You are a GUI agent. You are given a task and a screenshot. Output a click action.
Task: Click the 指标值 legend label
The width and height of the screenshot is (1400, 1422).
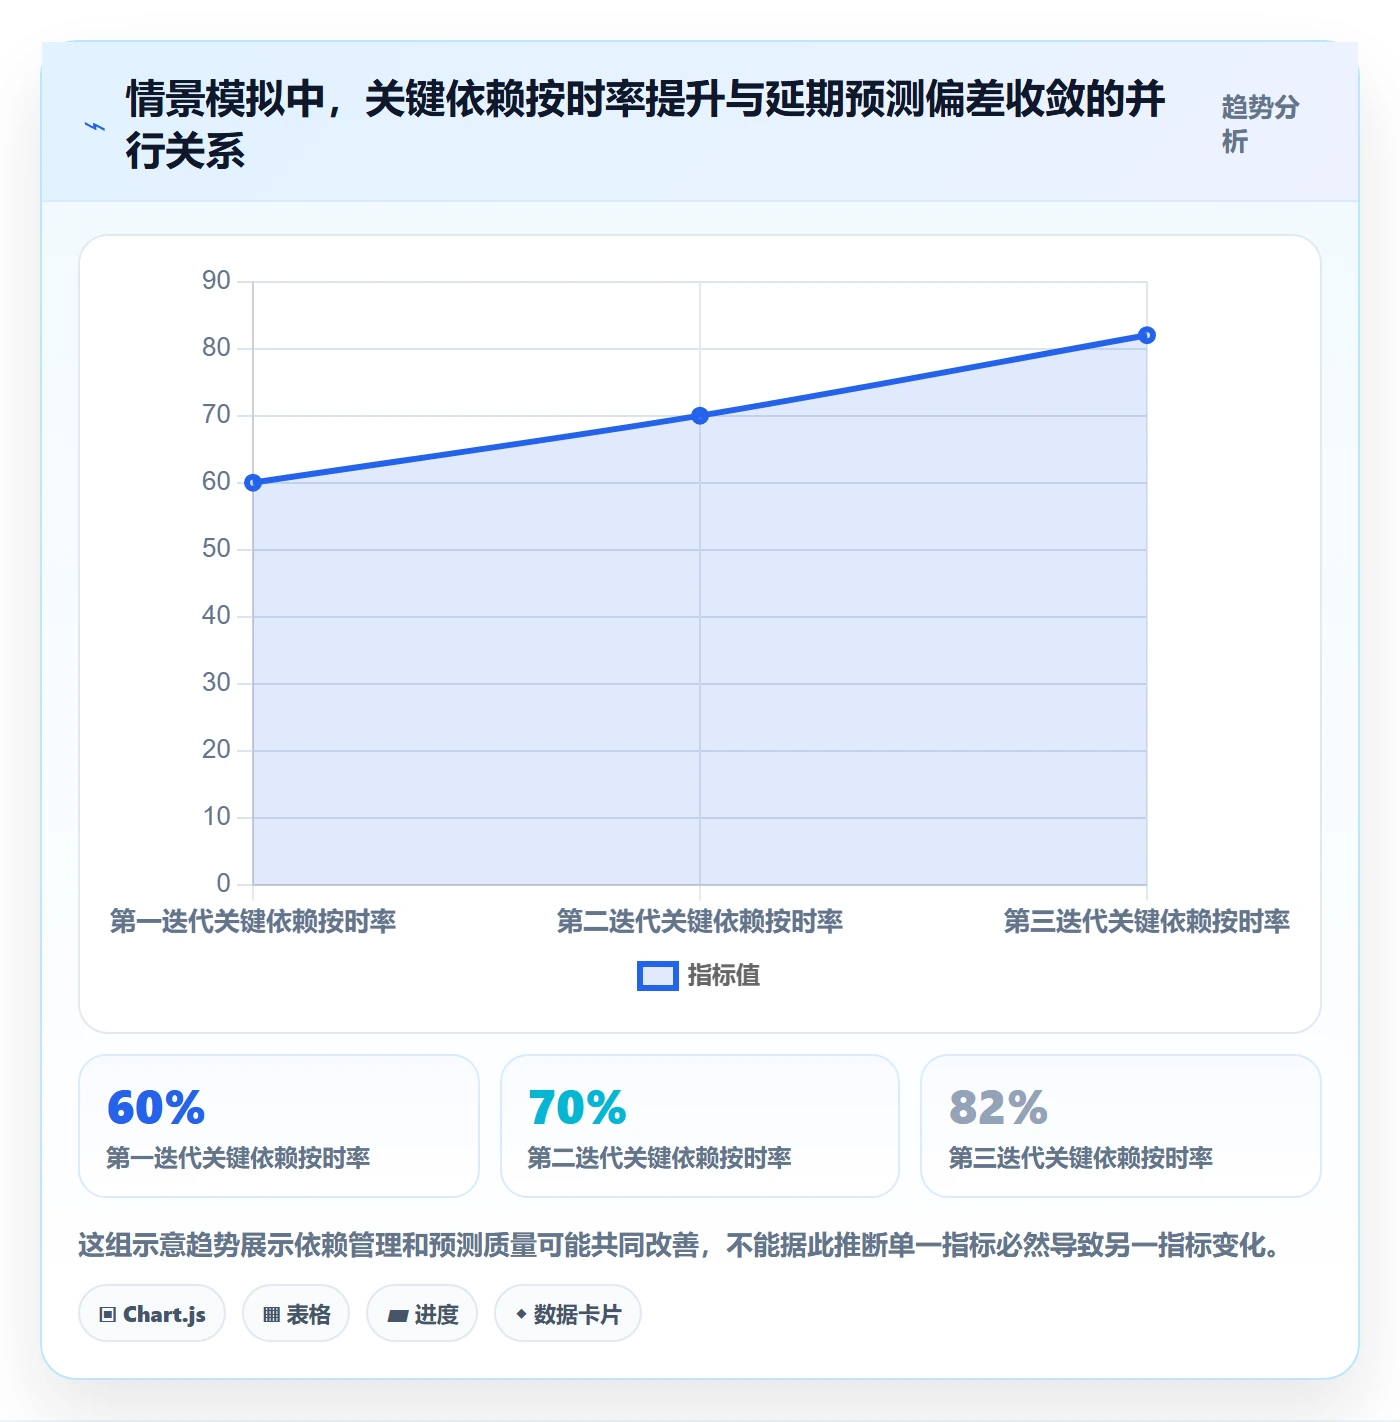click(724, 975)
